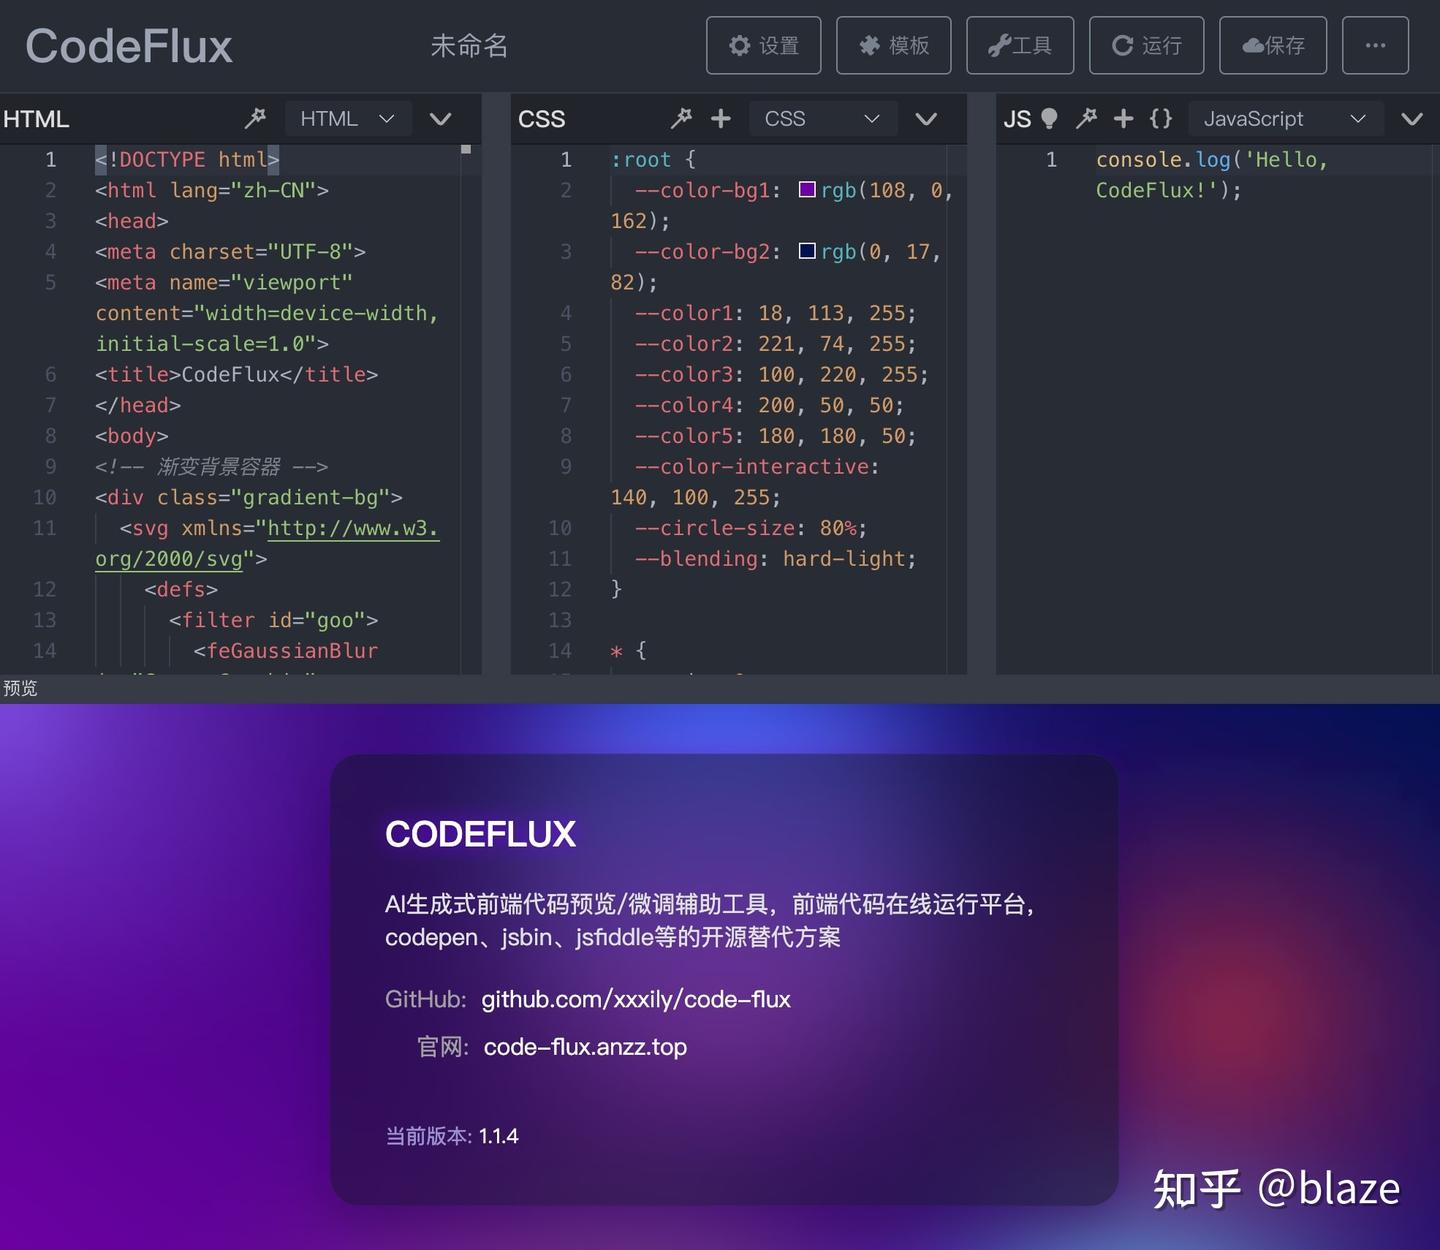Click the plus icon in CSS panel header
Viewport: 1440px width, 1250px height.
720,118
